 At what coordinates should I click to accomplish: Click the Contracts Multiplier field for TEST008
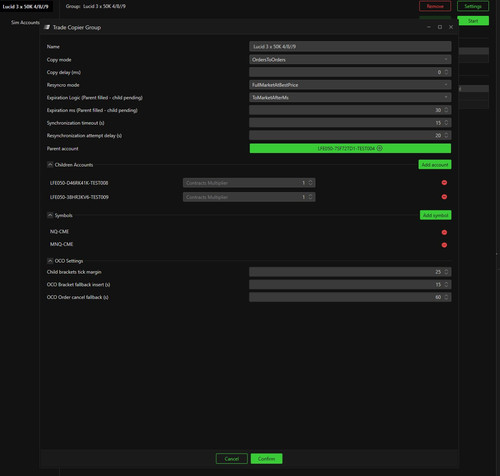tap(249, 183)
